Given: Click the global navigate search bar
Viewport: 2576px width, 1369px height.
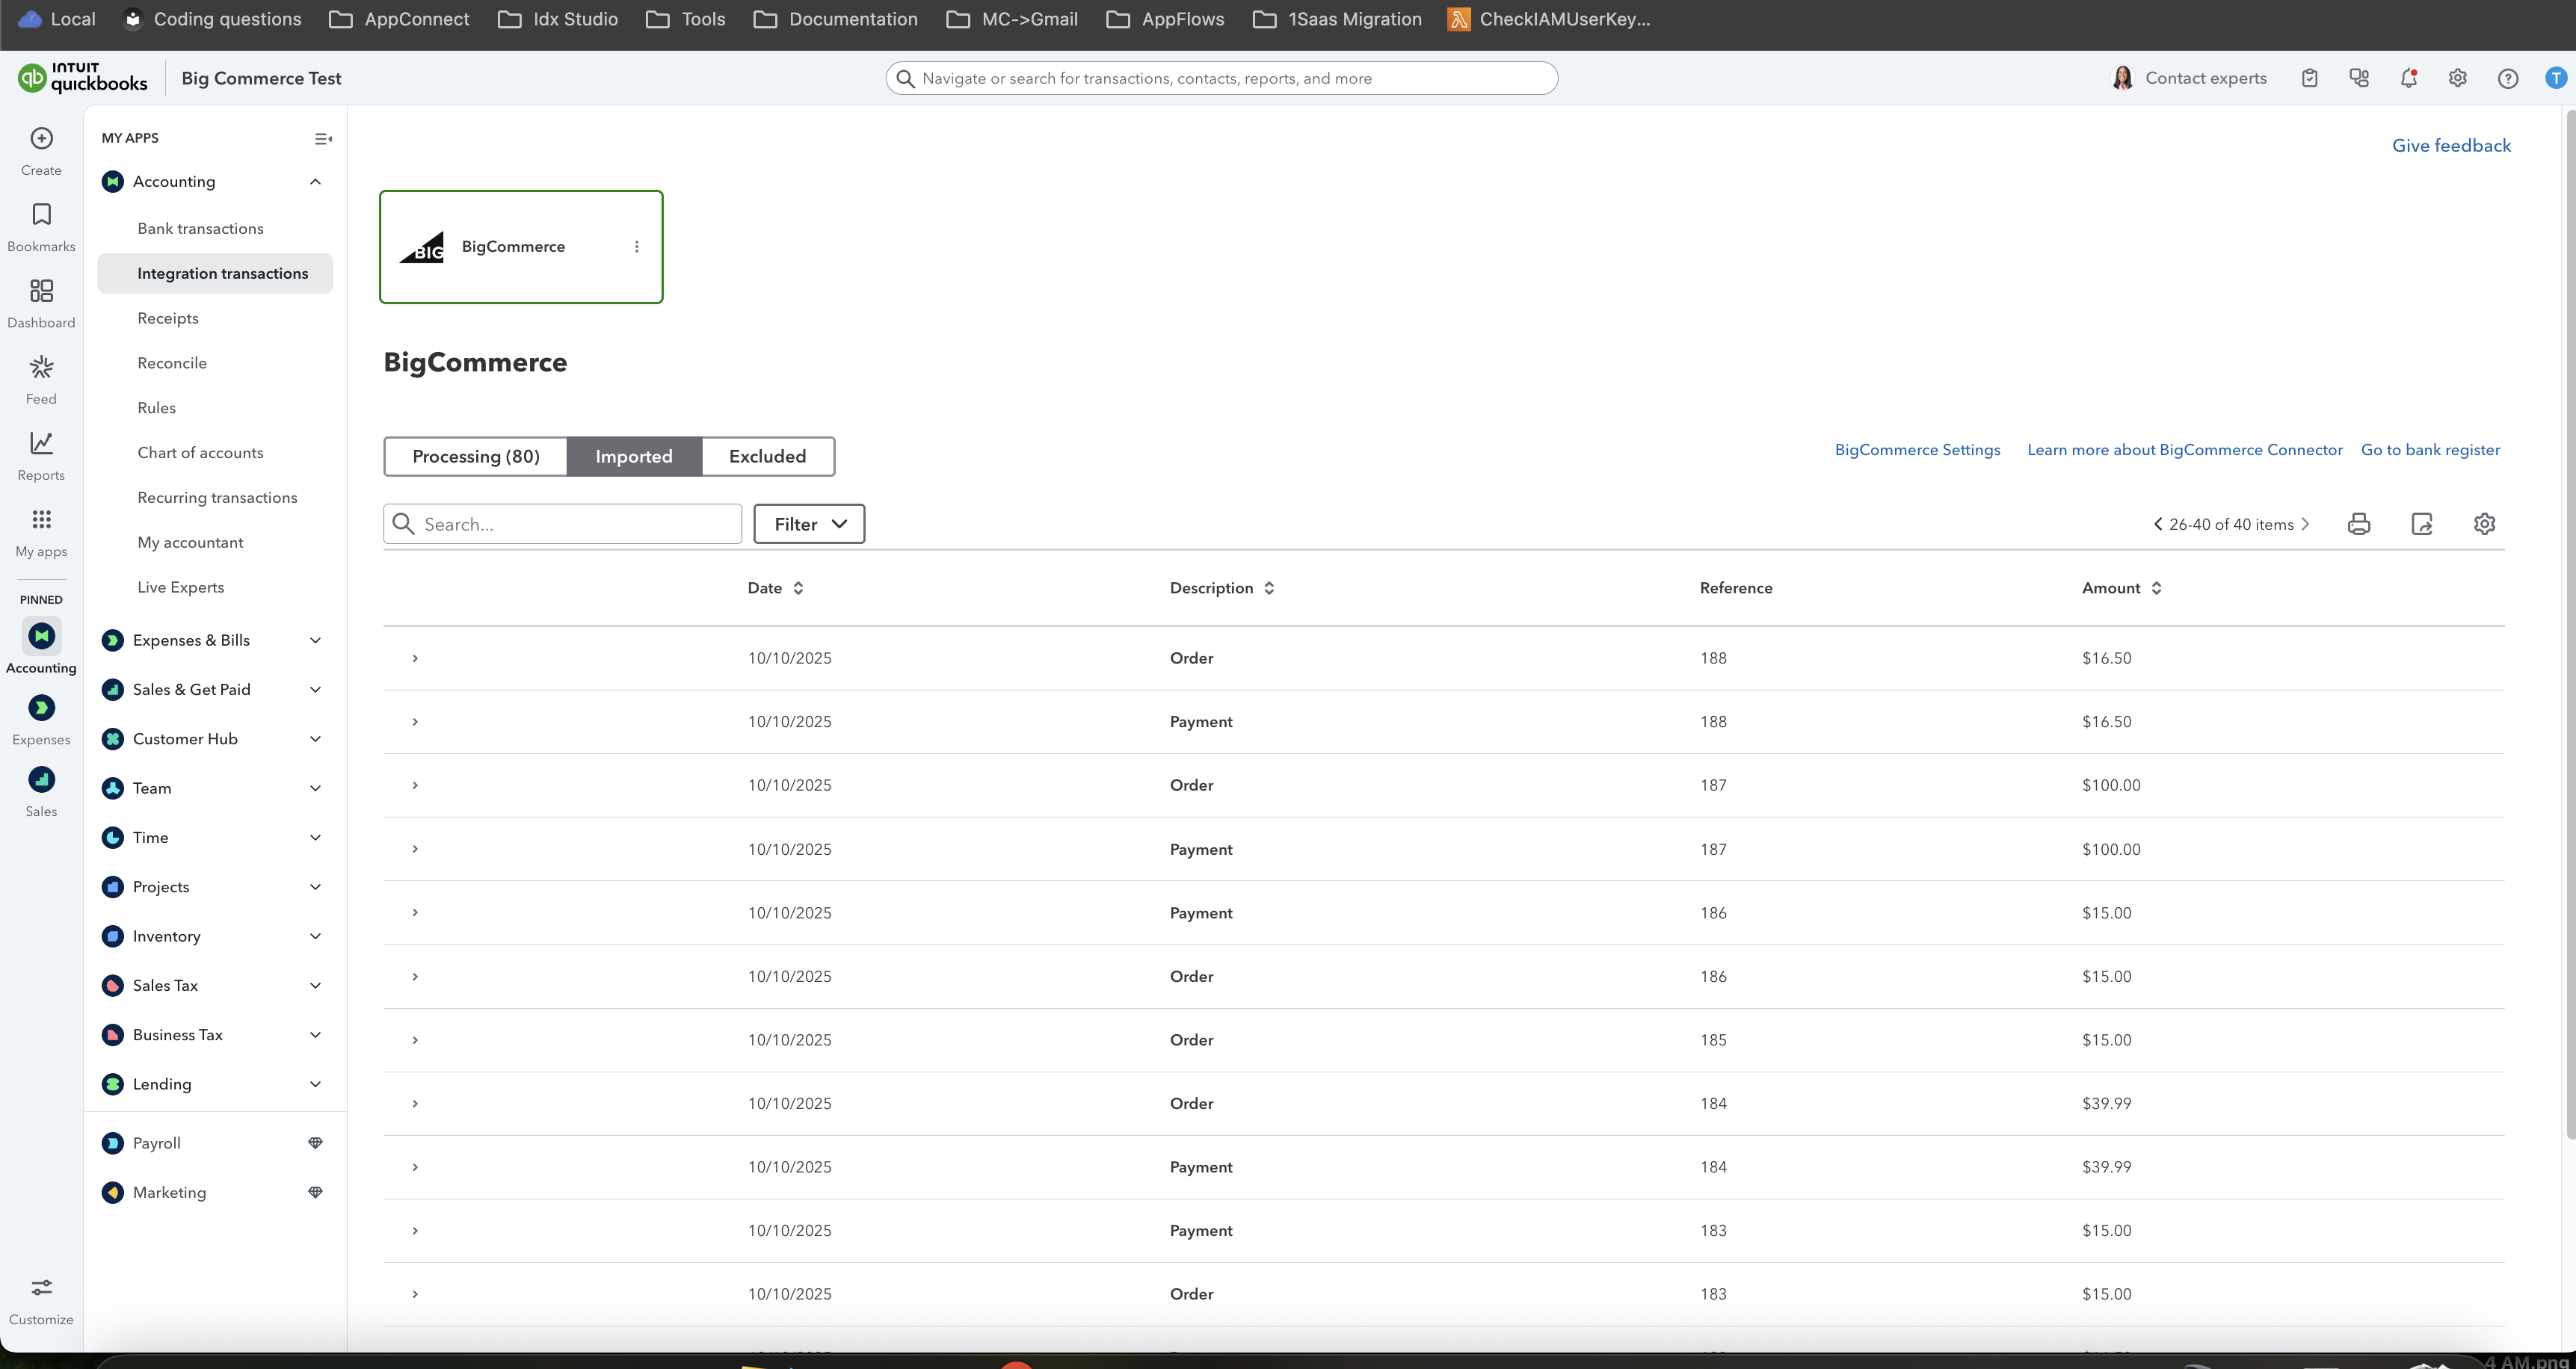Looking at the screenshot, I should 1221,78.
